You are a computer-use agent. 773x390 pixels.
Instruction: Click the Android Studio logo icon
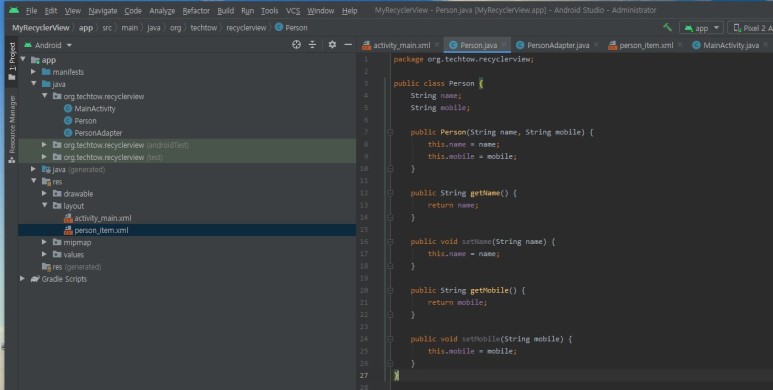pos(14,10)
